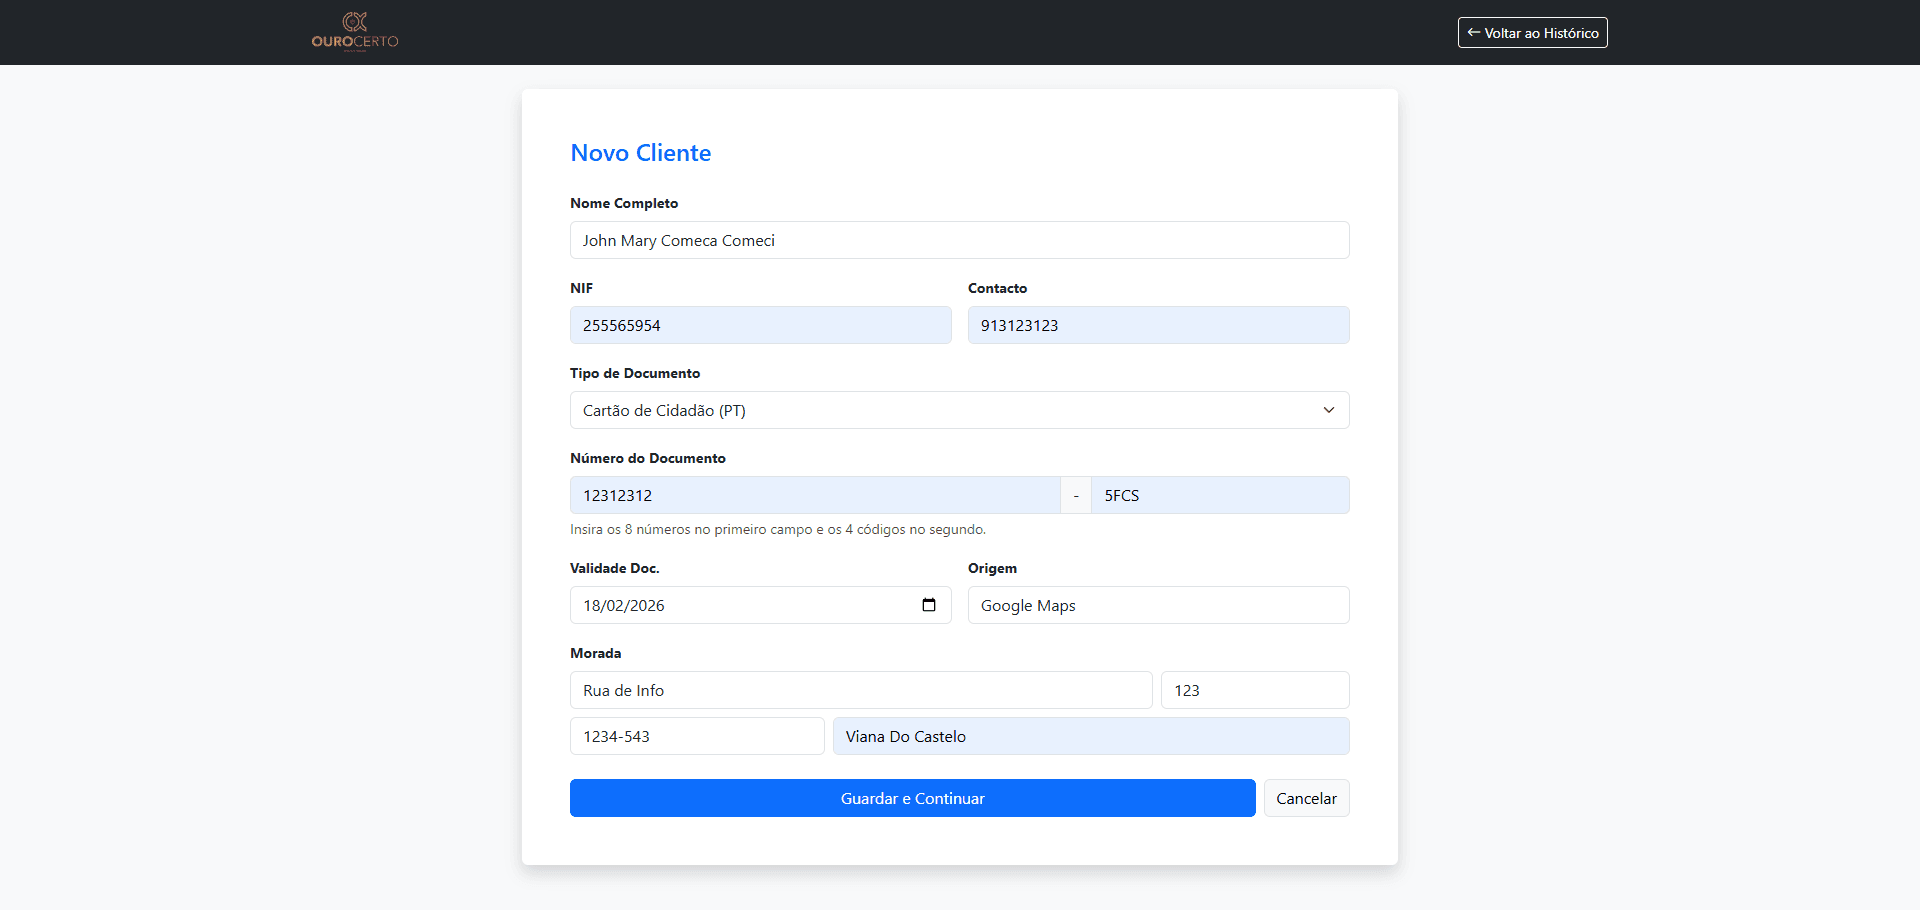The width and height of the screenshot is (1920, 910).
Task: Click the city field Viana Do Castelo
Action: point(1090,736)
